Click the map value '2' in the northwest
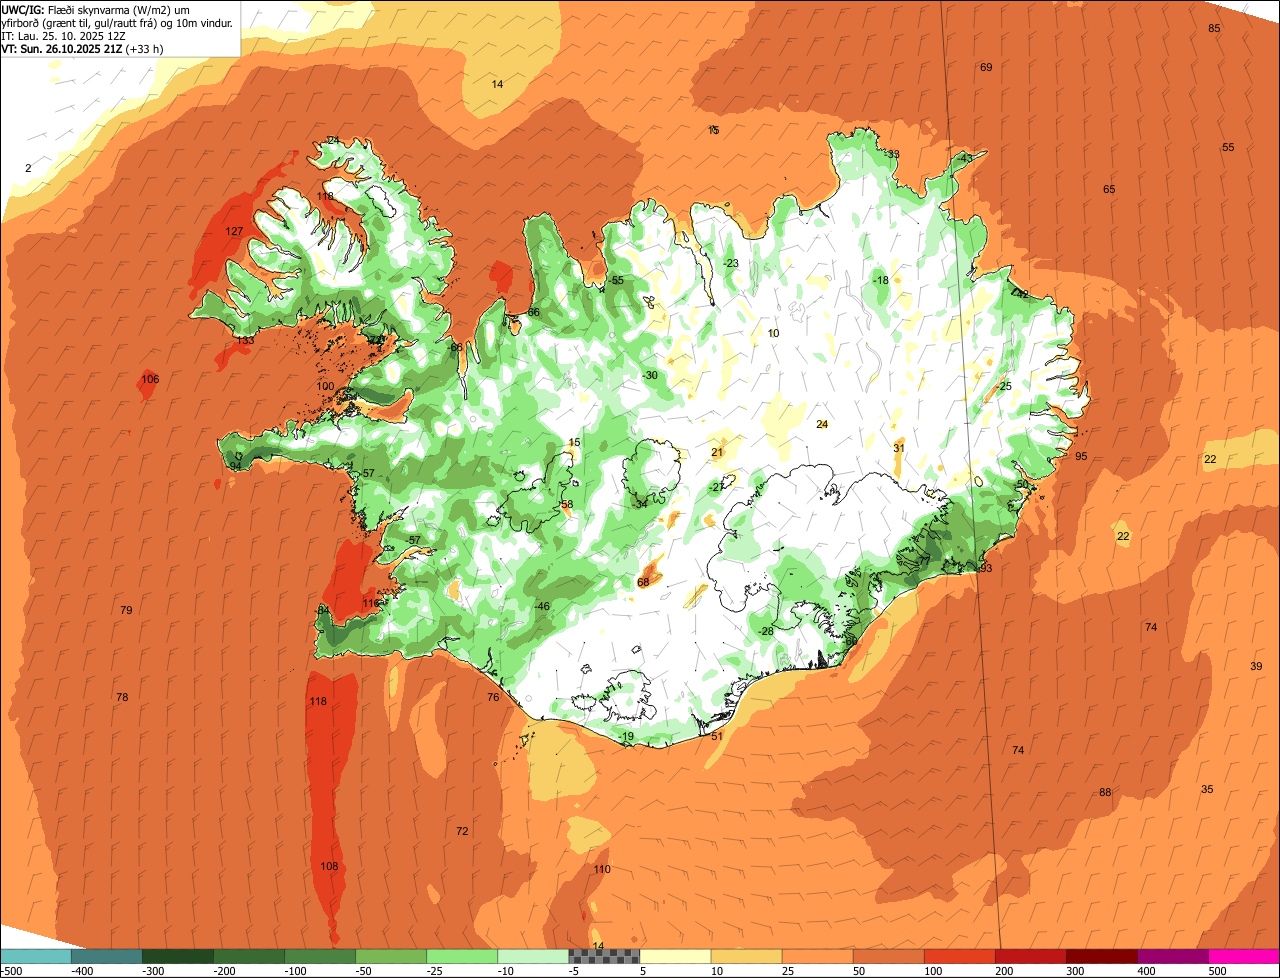 pos(28,168)
